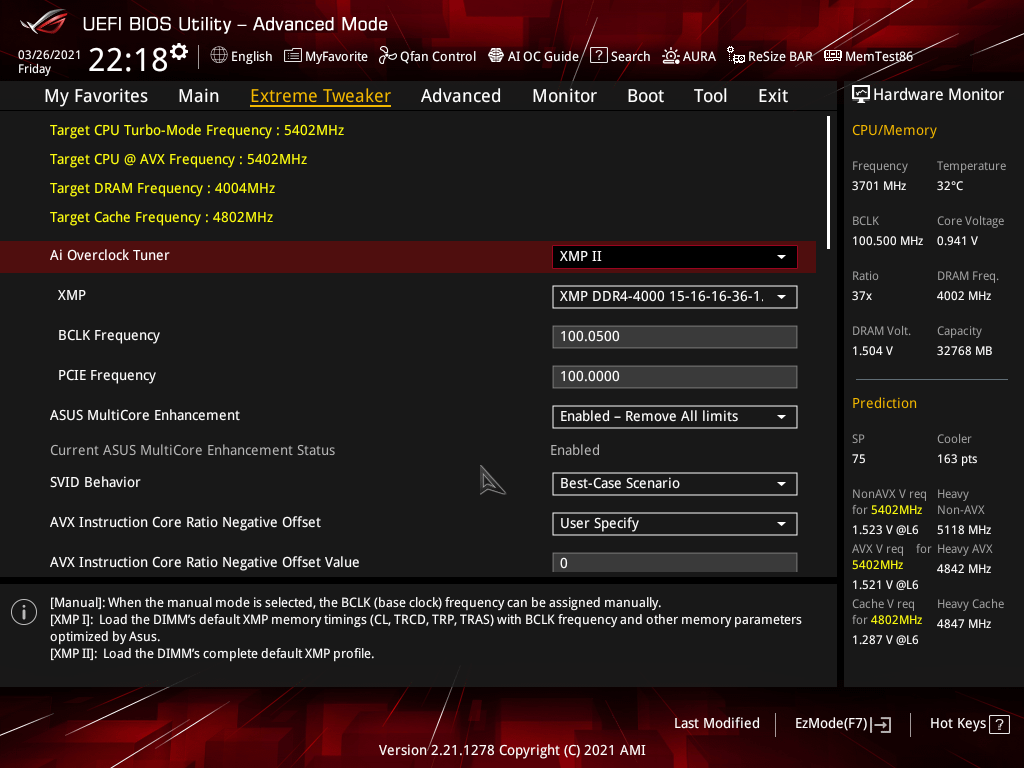
Task: Click the 100.500 MHz BCLK value
Action: pyautogui.click(x=887, y=241)
